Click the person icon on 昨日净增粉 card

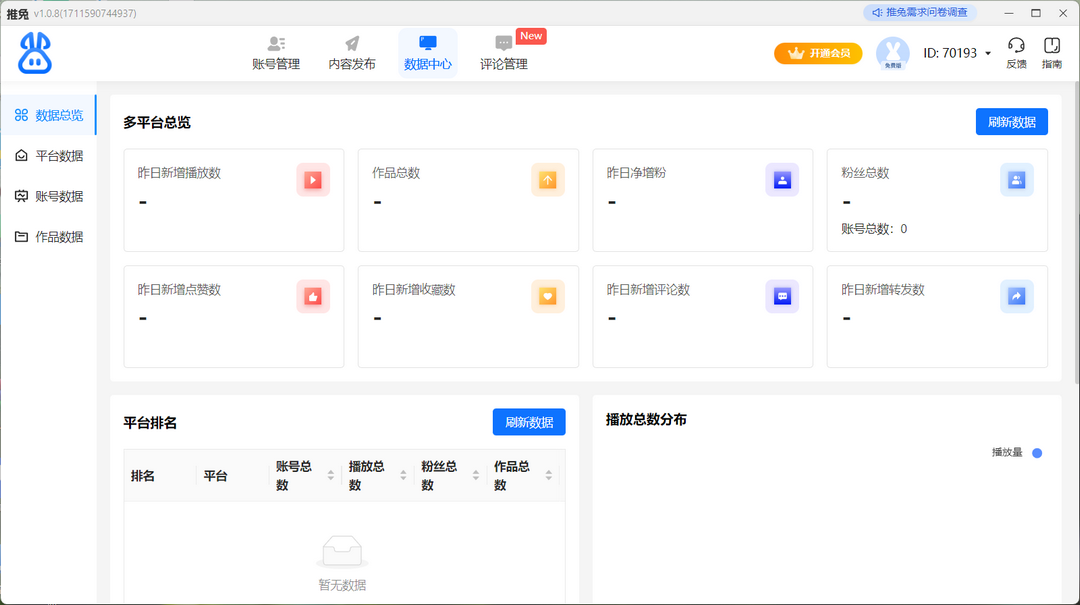click(x=782, y=179)
